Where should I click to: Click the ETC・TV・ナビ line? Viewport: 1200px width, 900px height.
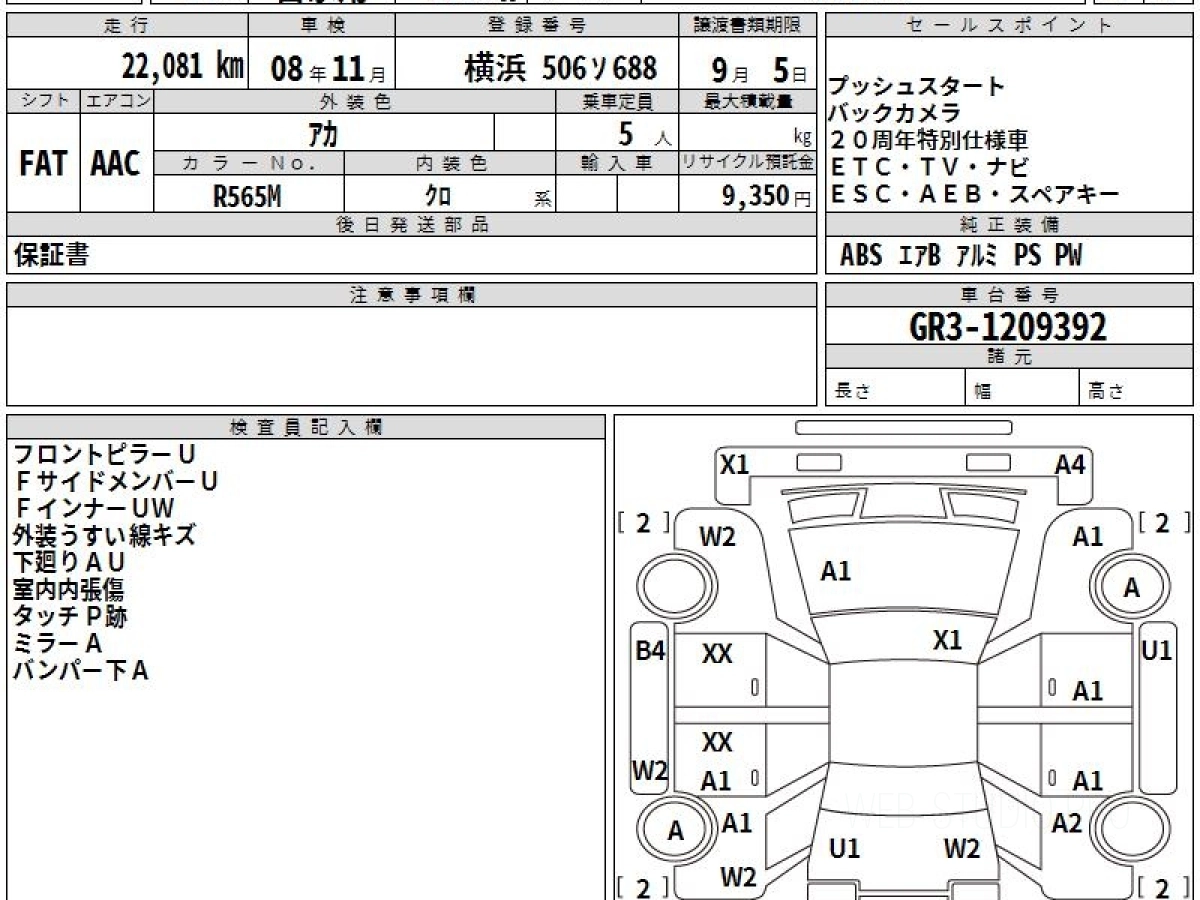point(929,167)
